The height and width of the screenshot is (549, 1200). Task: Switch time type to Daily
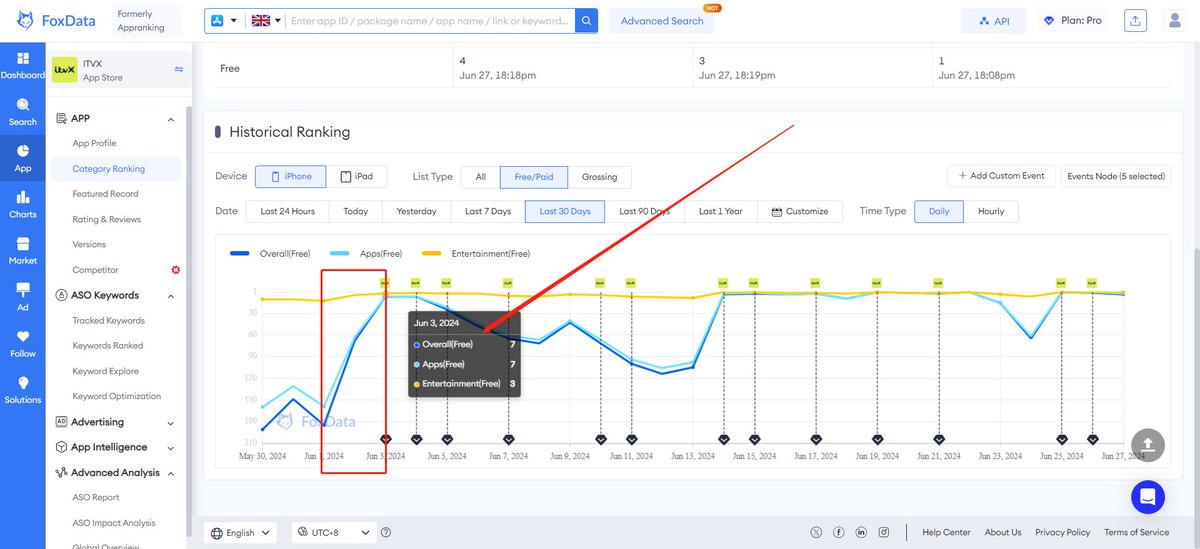click(x=939, y=211)
